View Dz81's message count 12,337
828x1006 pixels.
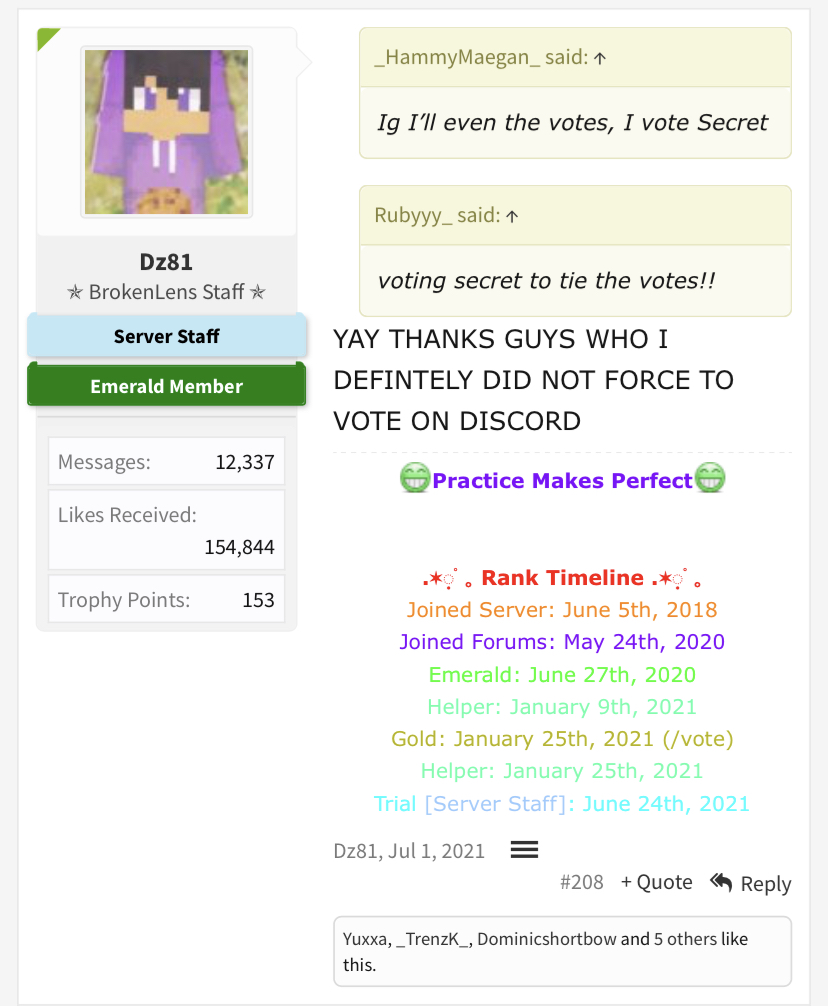pos(245,462)
